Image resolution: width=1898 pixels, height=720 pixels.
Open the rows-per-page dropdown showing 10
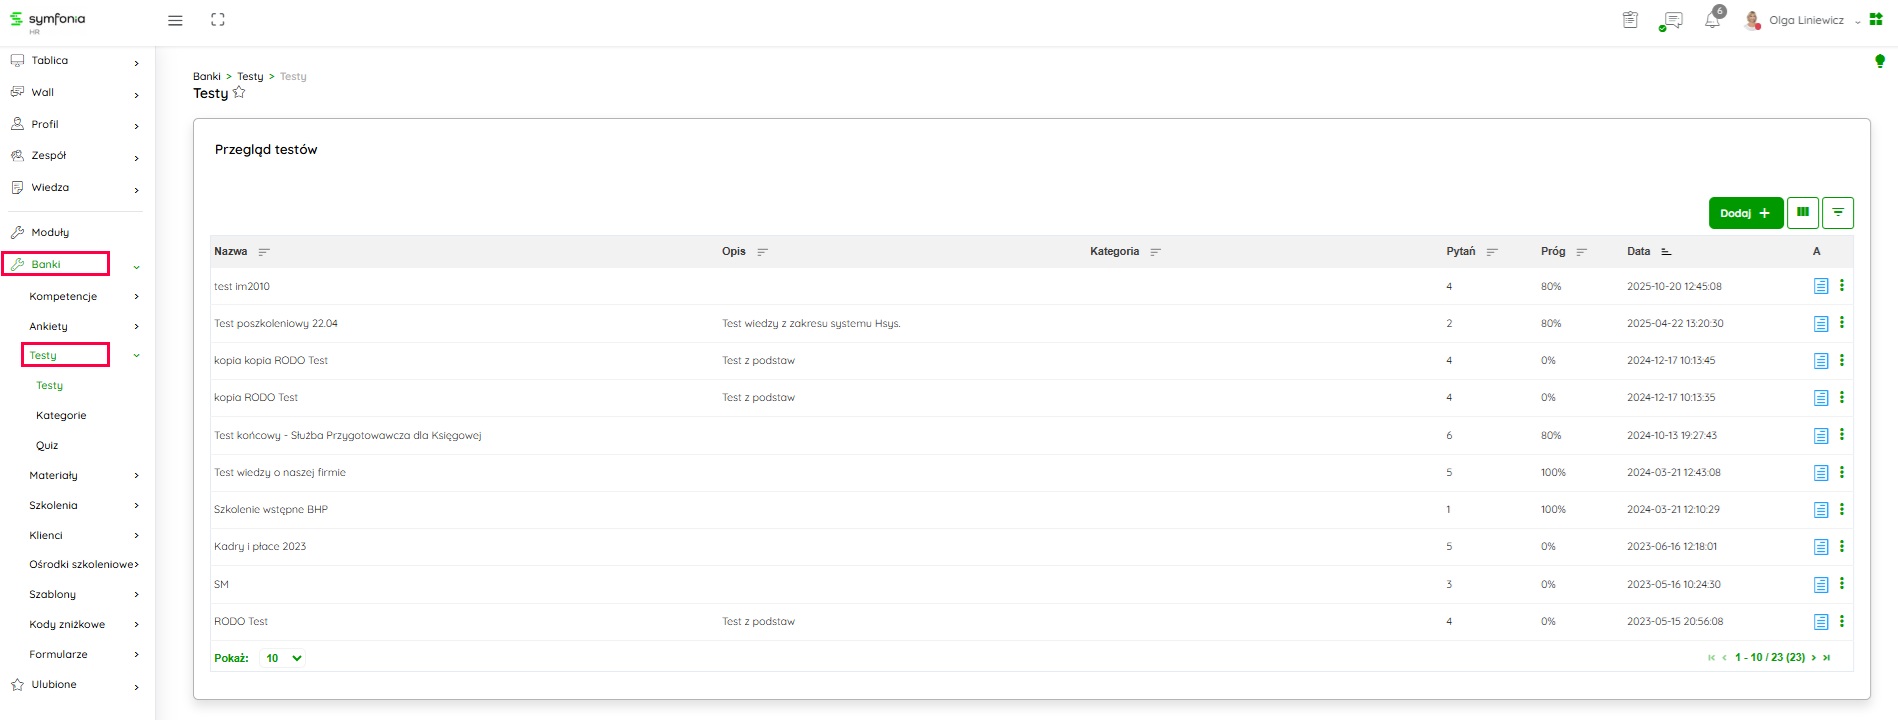click(x=283, y=658)
